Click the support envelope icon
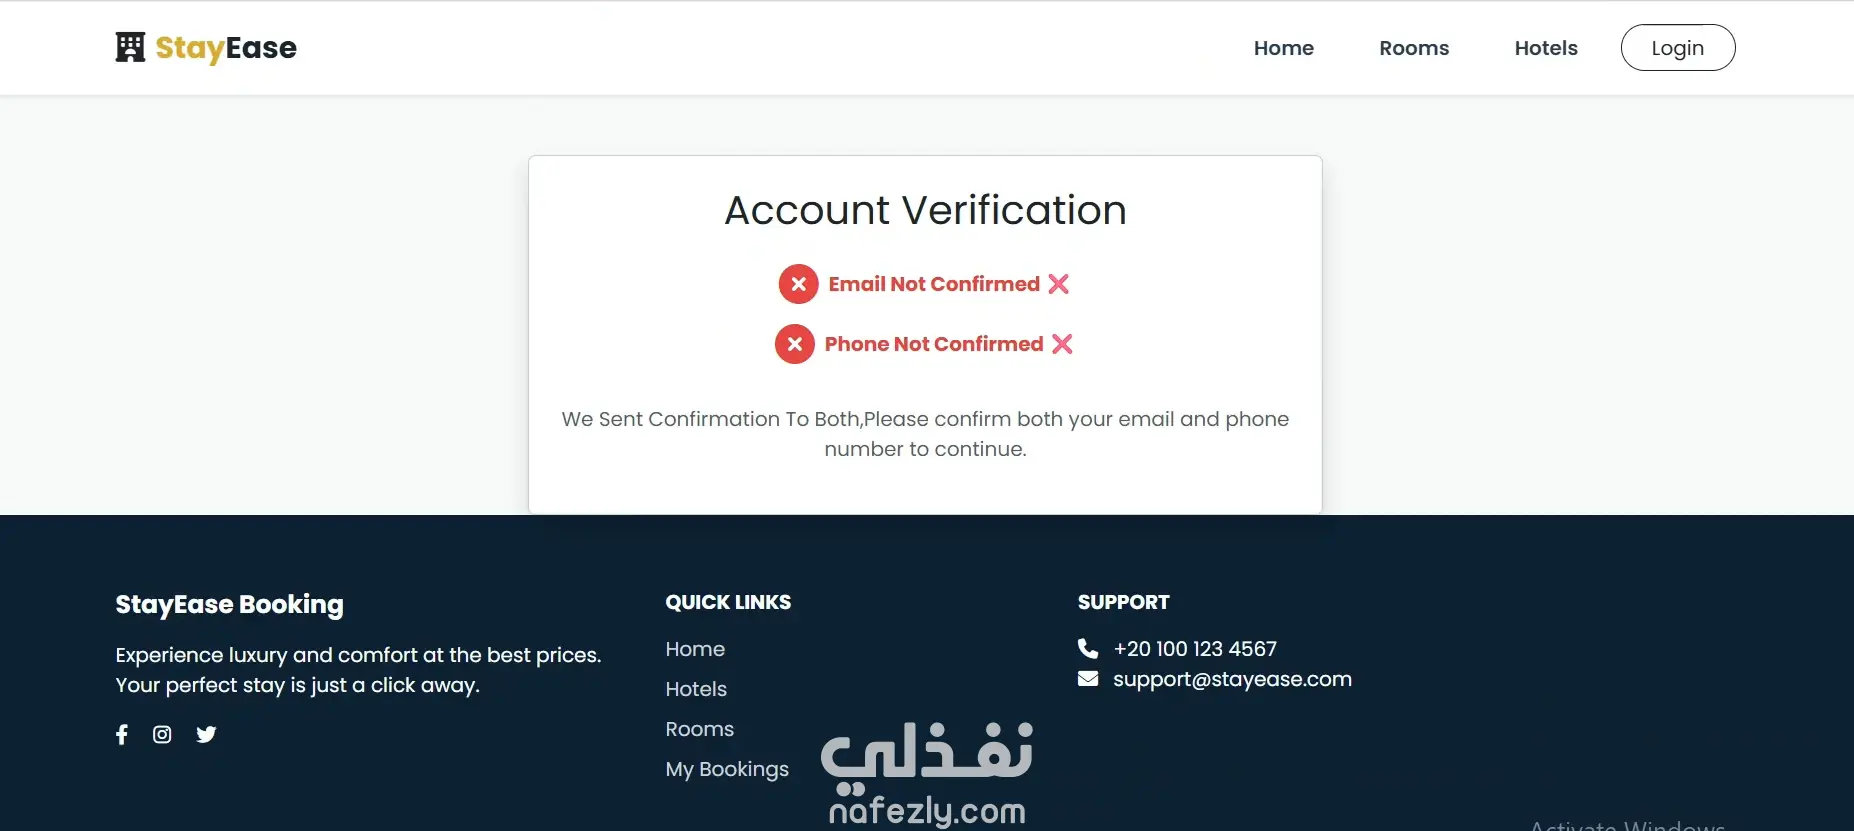The height and width of the screenshot is (831, 1854). pos(1088,679)
